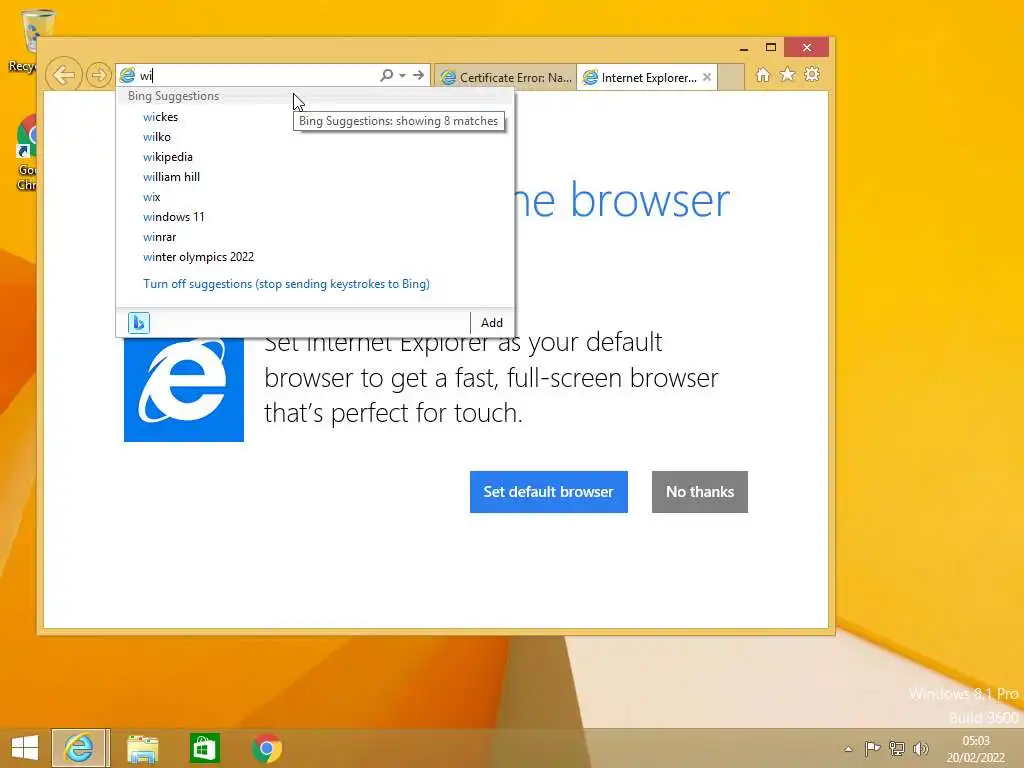Maximize the Internet Explorer window

(771, 48)
